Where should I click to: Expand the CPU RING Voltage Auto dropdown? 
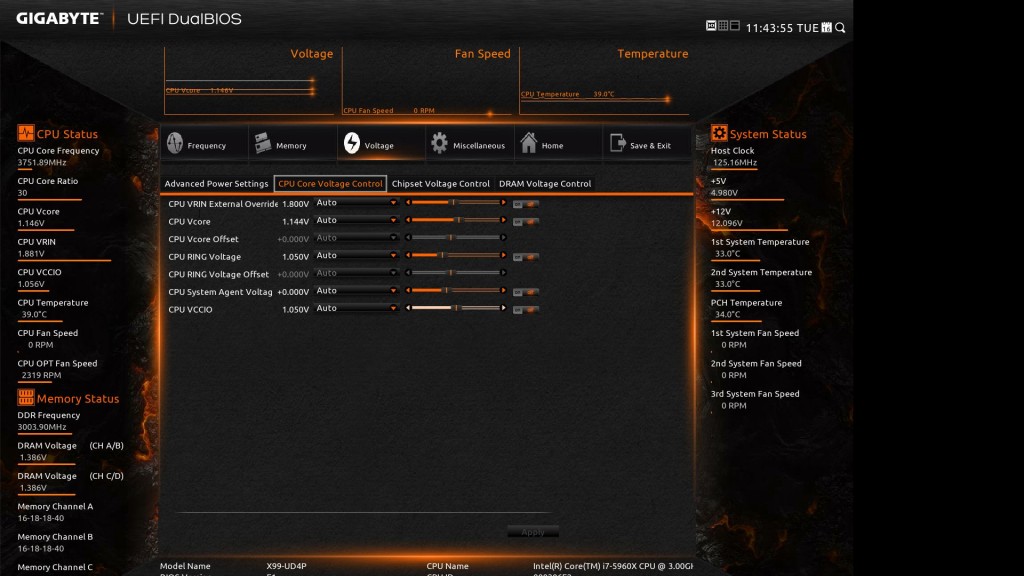(x=357, y=256)
